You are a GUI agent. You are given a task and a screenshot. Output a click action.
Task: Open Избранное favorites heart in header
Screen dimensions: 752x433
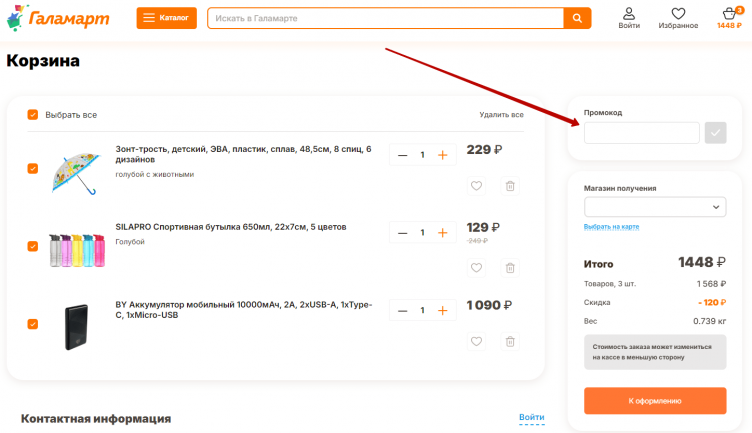click(678, 14)
